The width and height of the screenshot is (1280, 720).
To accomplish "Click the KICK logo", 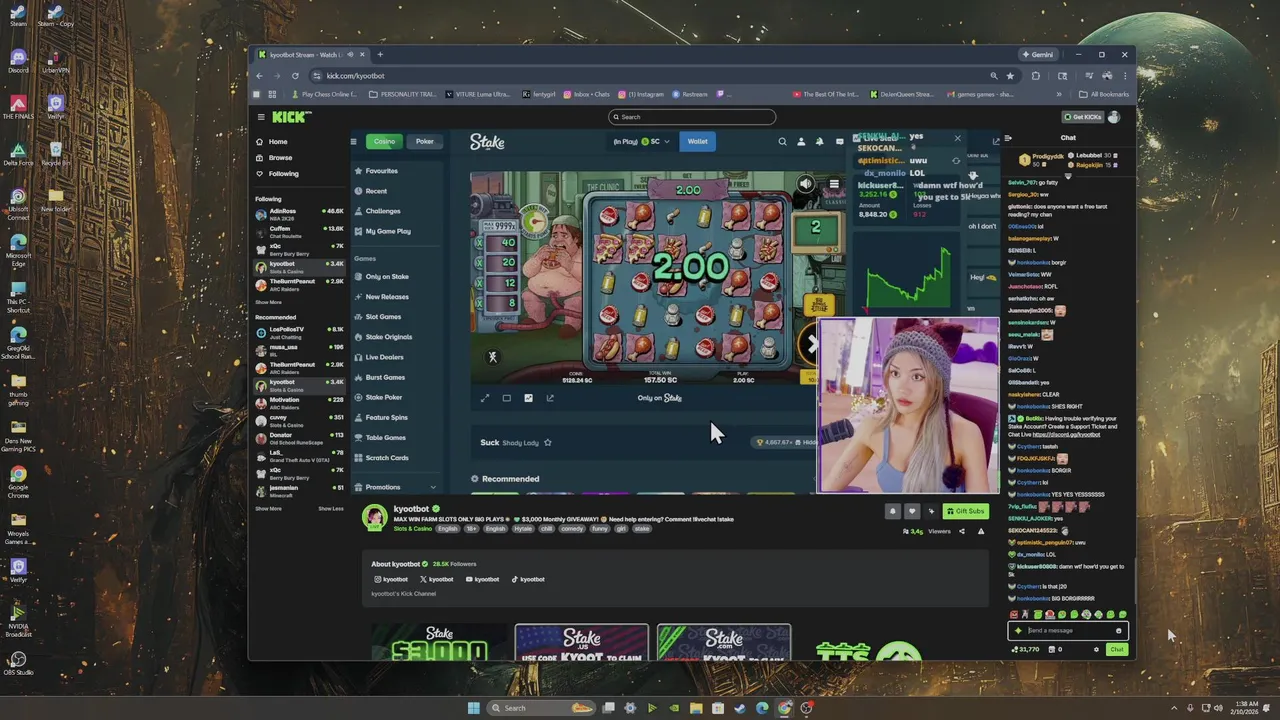I will (291, 117).
